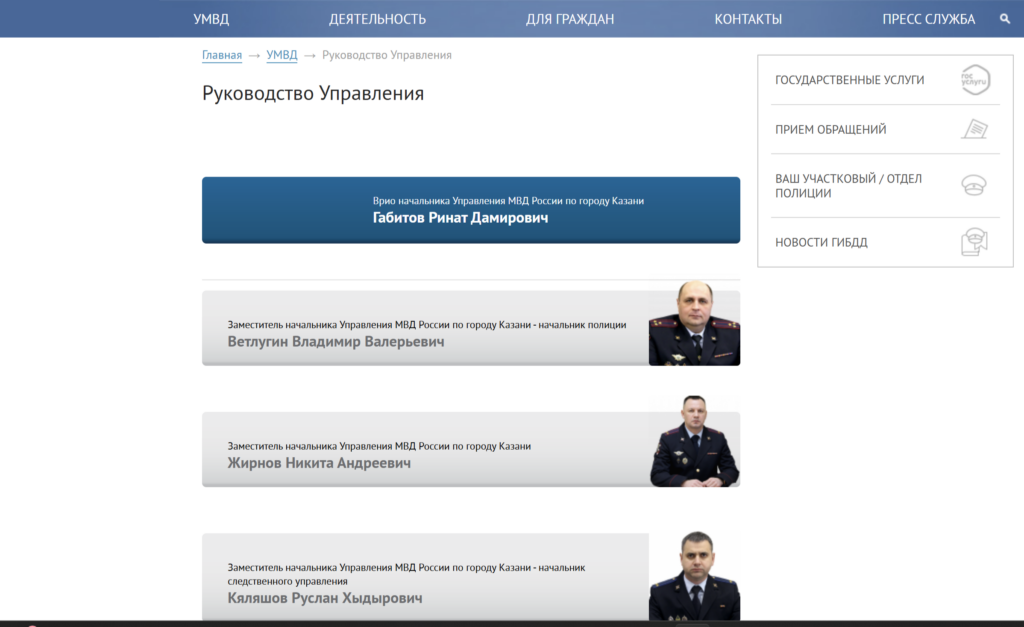Click the search magnifier icon in the header
Viewport: 1024px width, 627px height.
pos(1004,19)
